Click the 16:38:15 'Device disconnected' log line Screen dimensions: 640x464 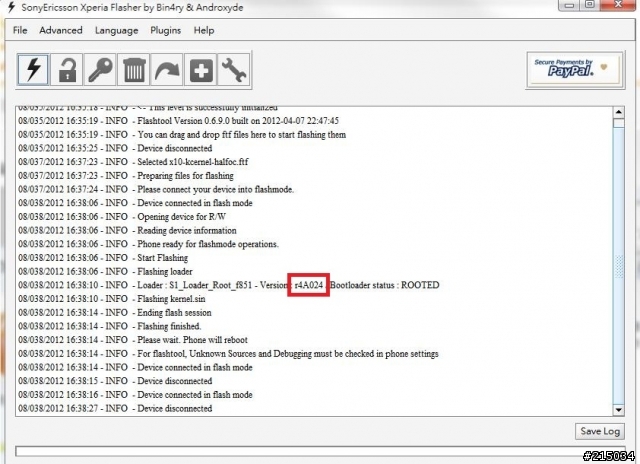tap(115, 381)
